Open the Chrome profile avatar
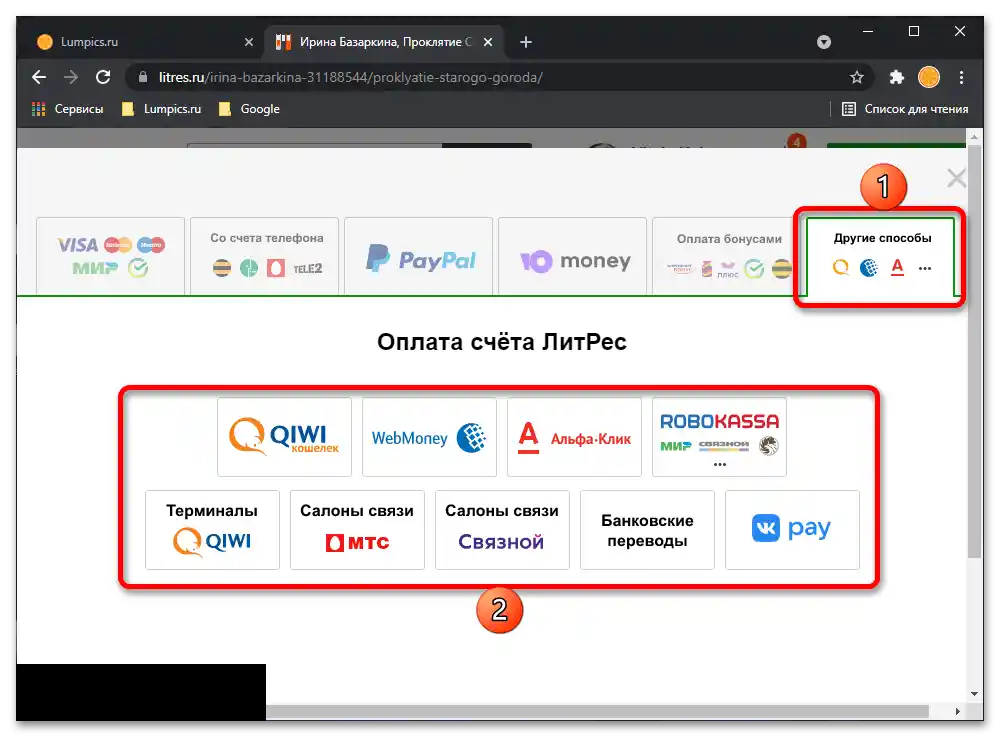This screenshot has width=1000, height=737. pos(929,77)
